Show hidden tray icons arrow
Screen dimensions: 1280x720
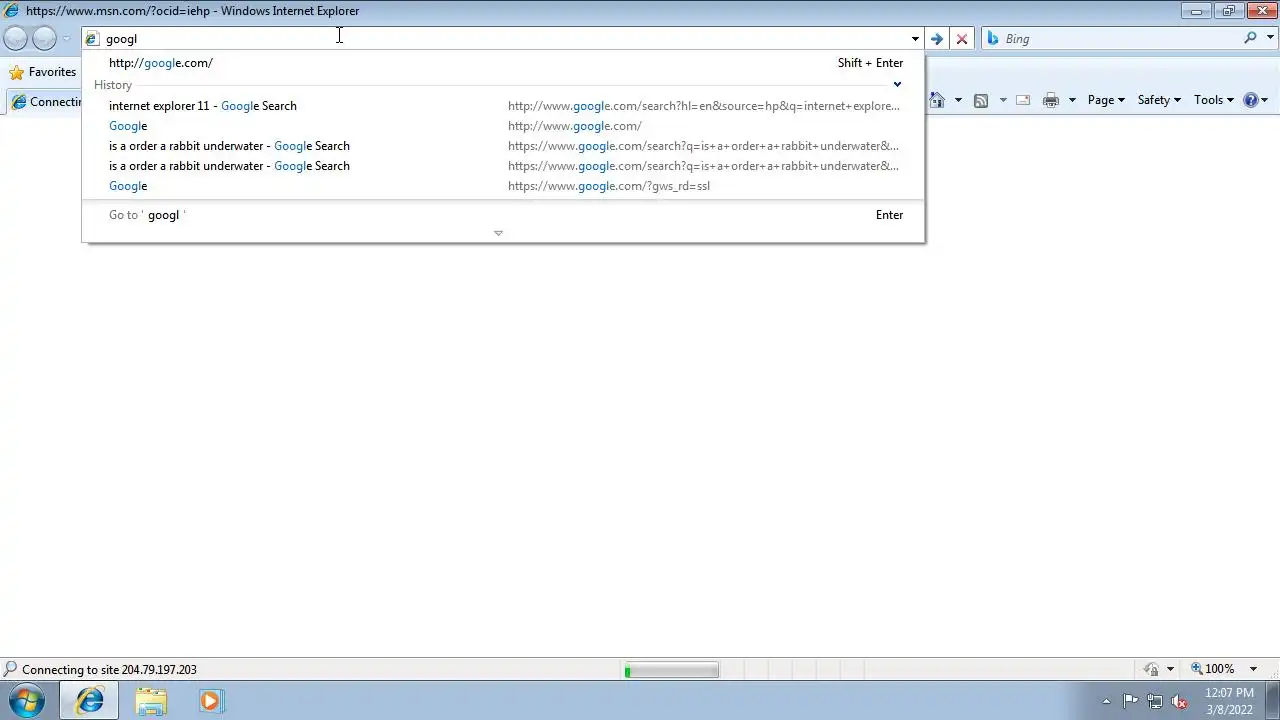point(1106,701)
